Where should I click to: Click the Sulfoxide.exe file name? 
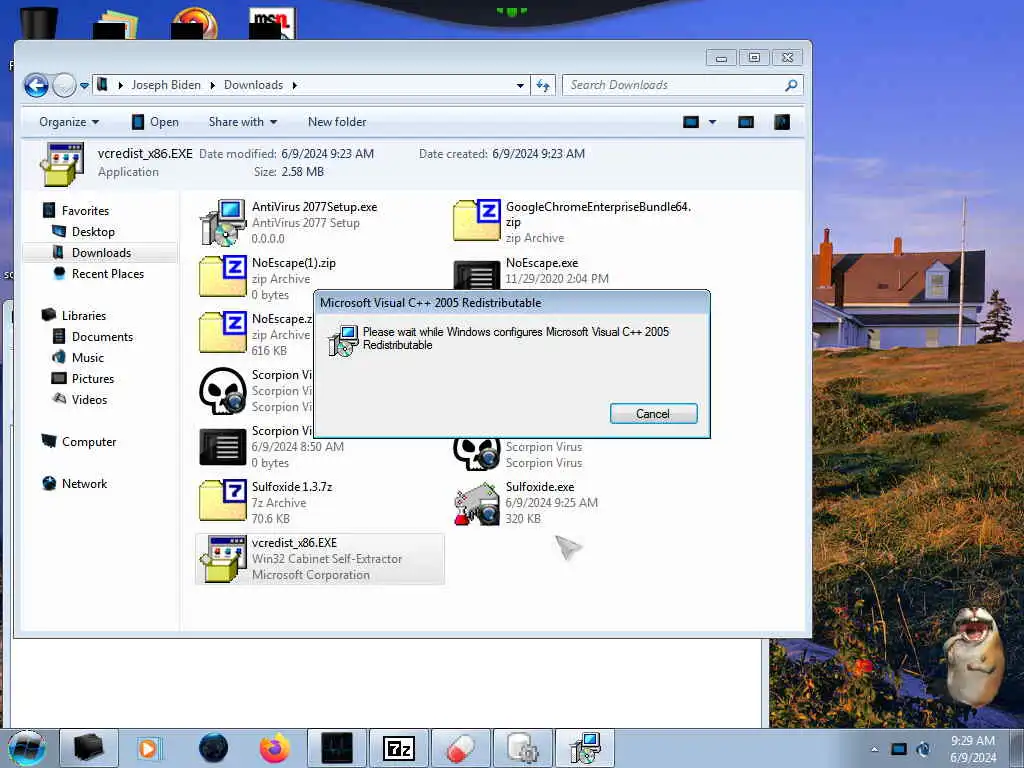tap(540, 487)
